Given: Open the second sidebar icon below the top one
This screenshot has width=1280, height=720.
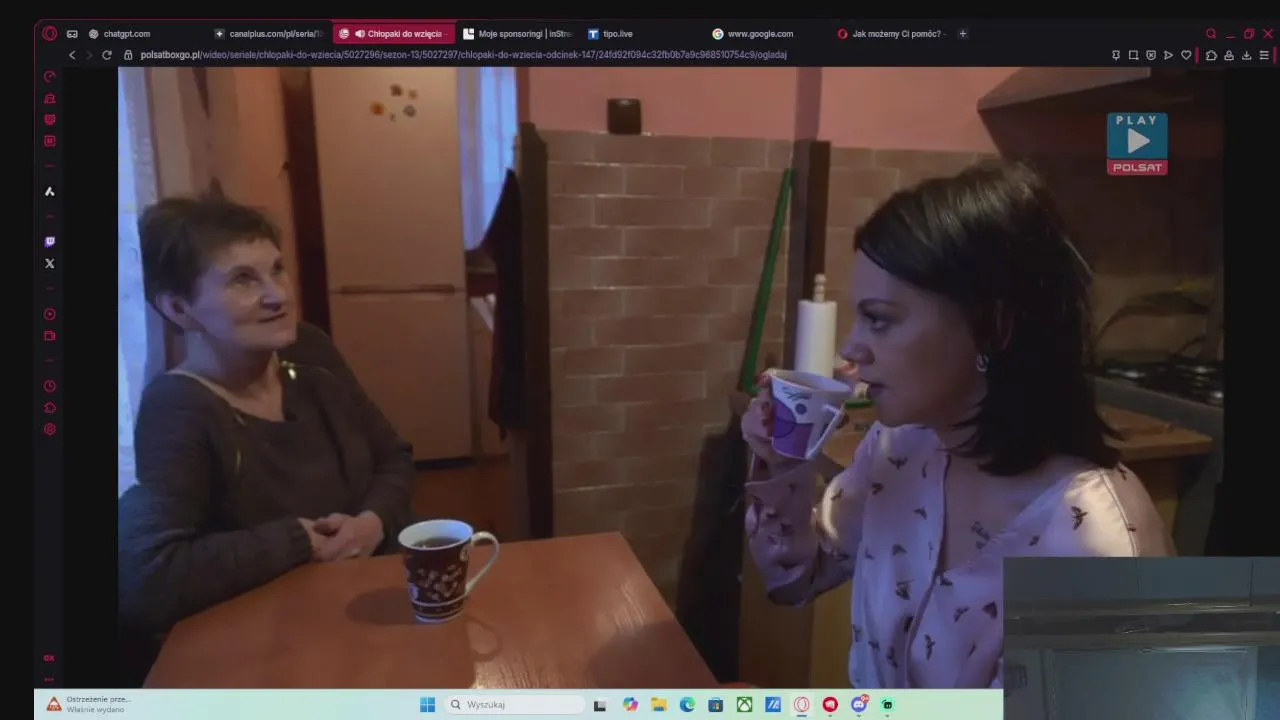Looking at the screenshot, I should tap(50, 98).
